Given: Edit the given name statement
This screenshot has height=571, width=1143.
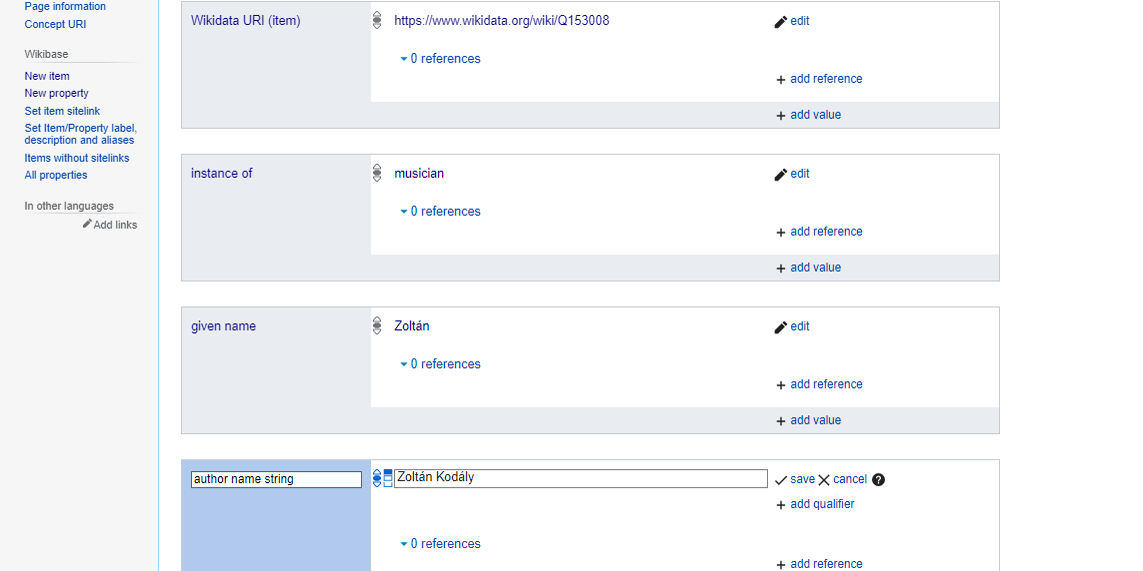Looking at the screenshot, I should [x=791, y=327].
